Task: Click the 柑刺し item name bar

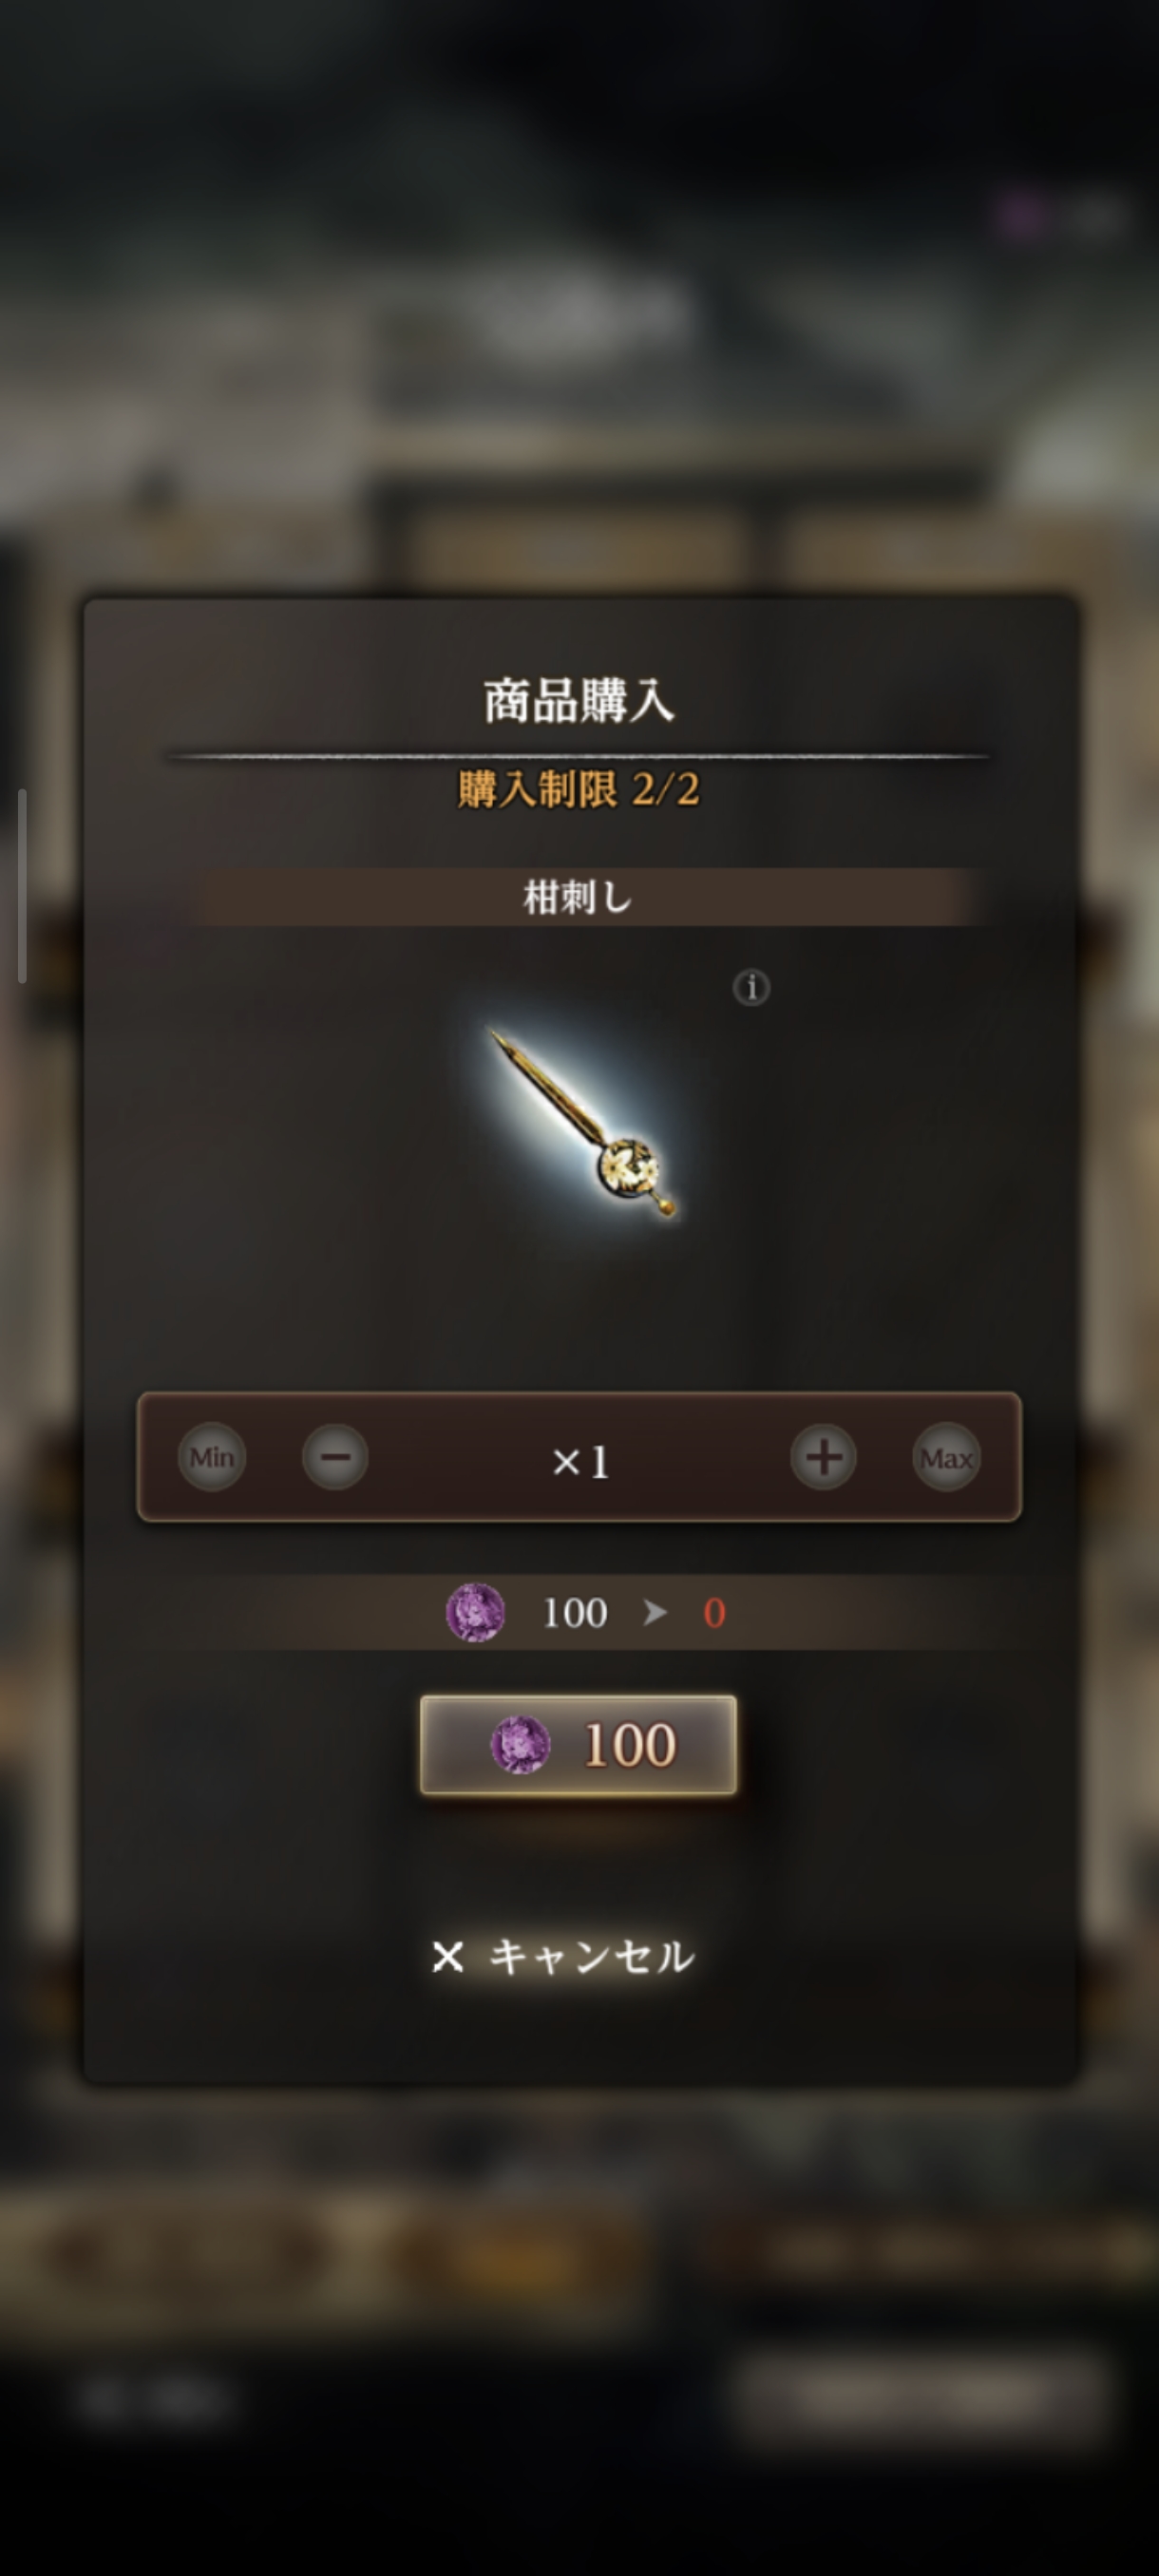Action: (x=579, y=897)
